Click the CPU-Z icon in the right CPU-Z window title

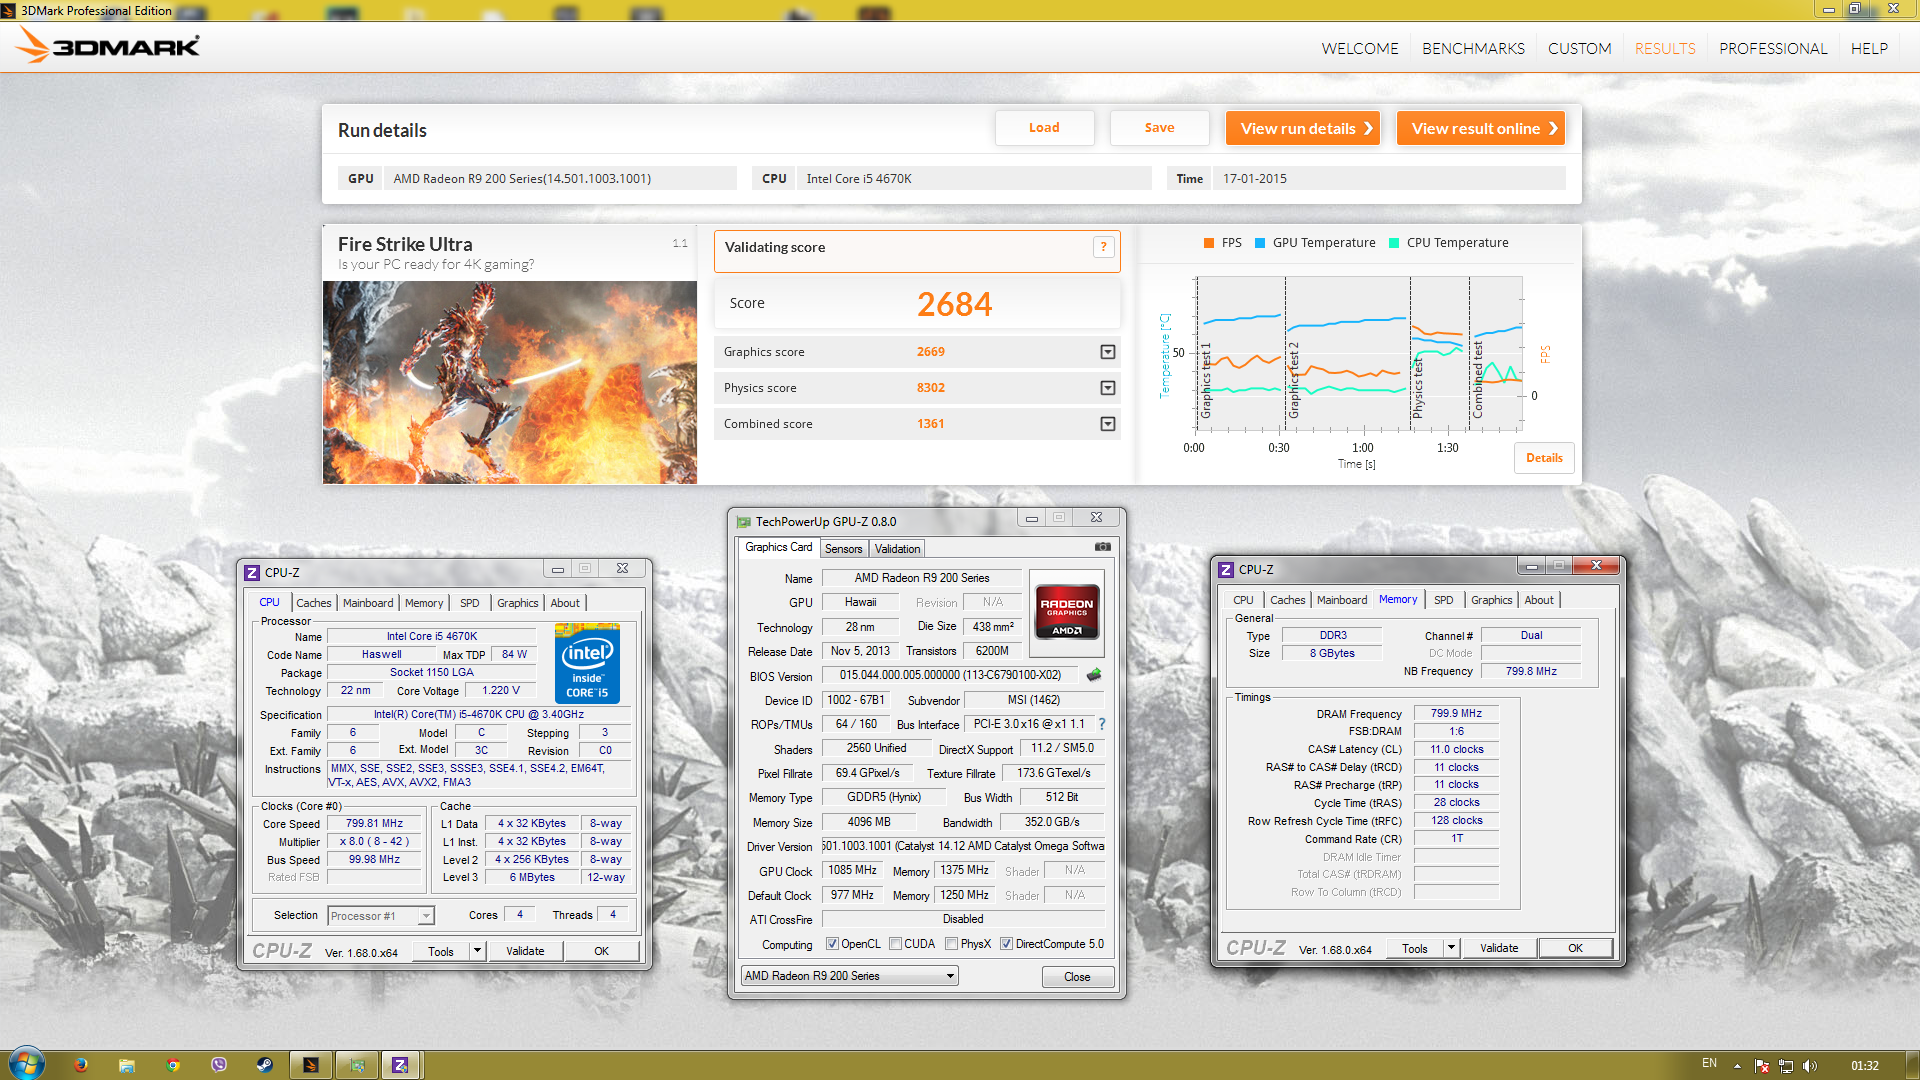[1226, 570]
